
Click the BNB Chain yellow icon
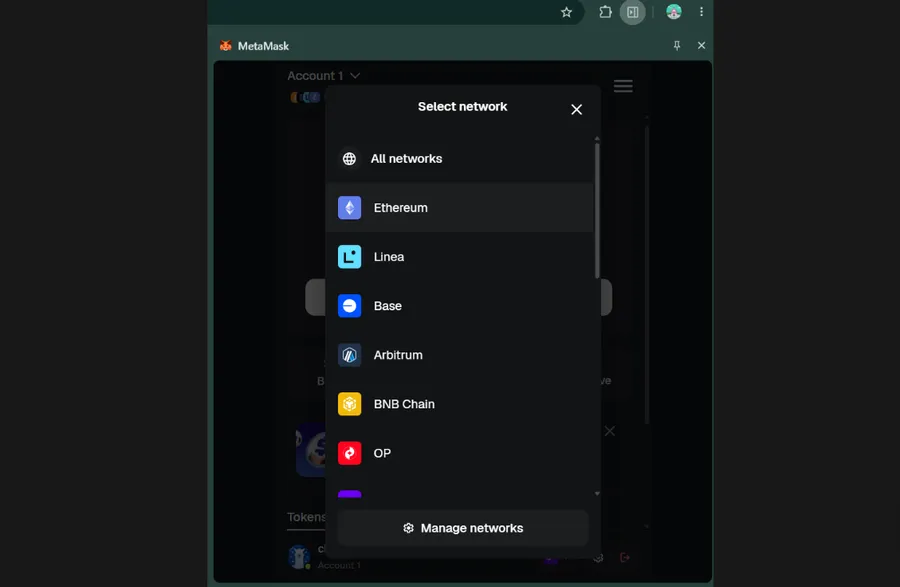point(350,404)
